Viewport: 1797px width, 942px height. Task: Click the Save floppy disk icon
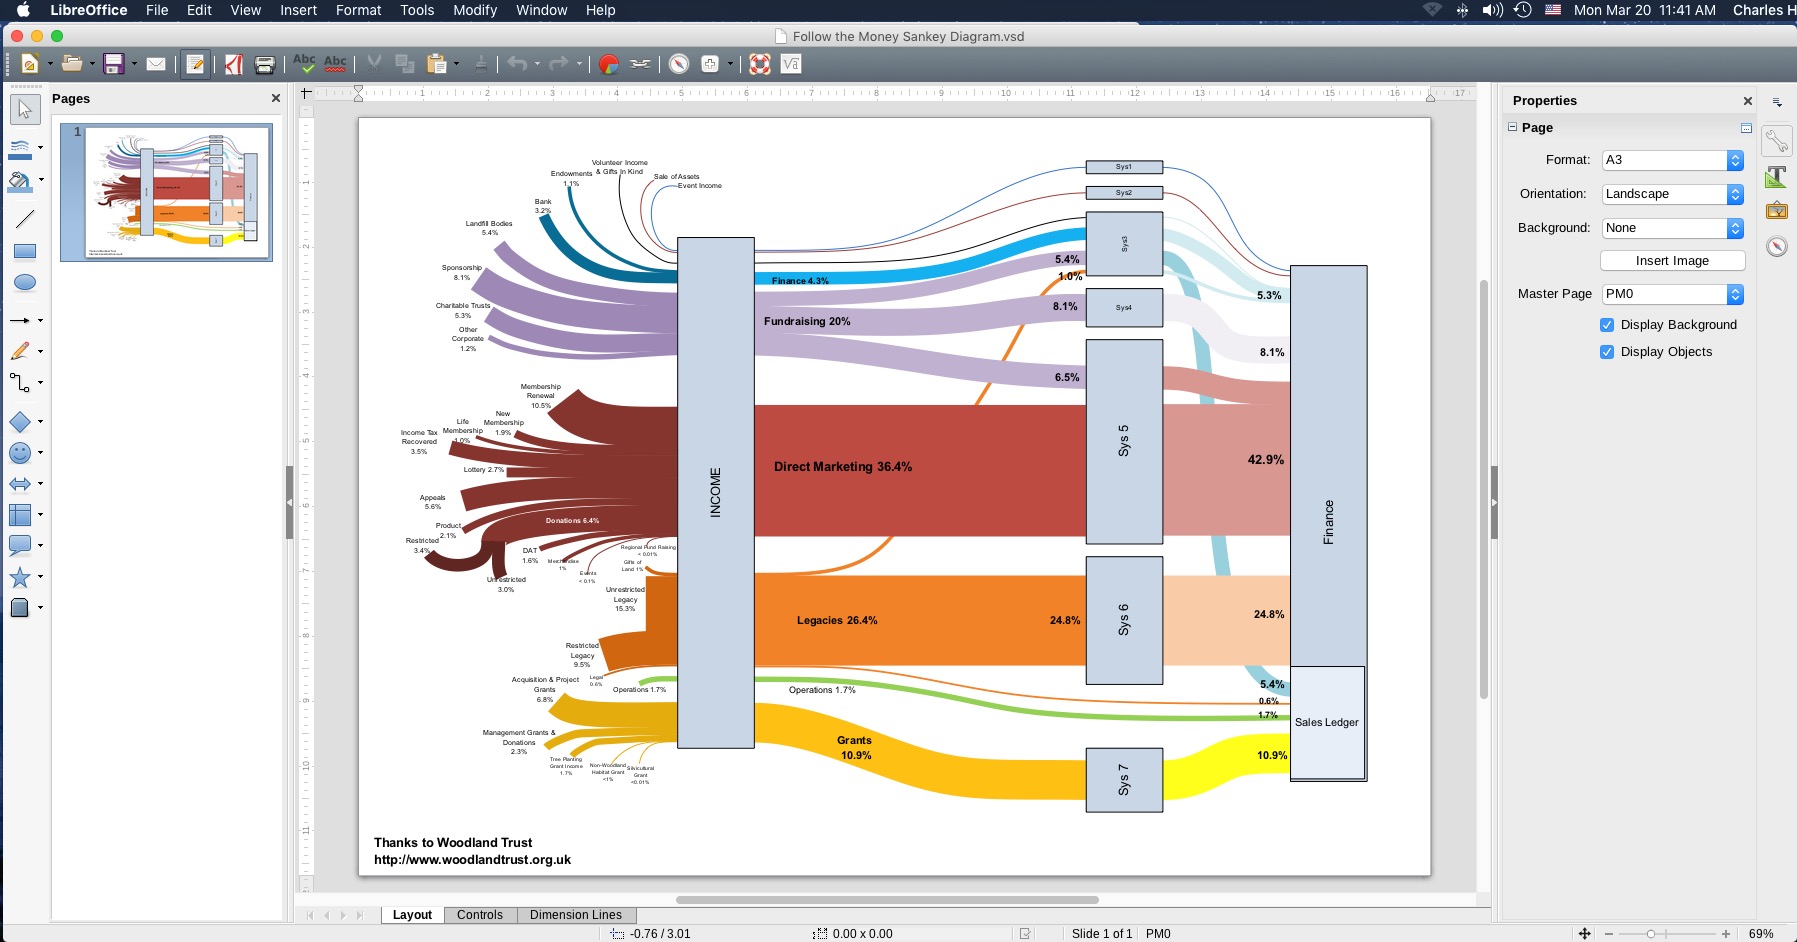pos(114,65)
